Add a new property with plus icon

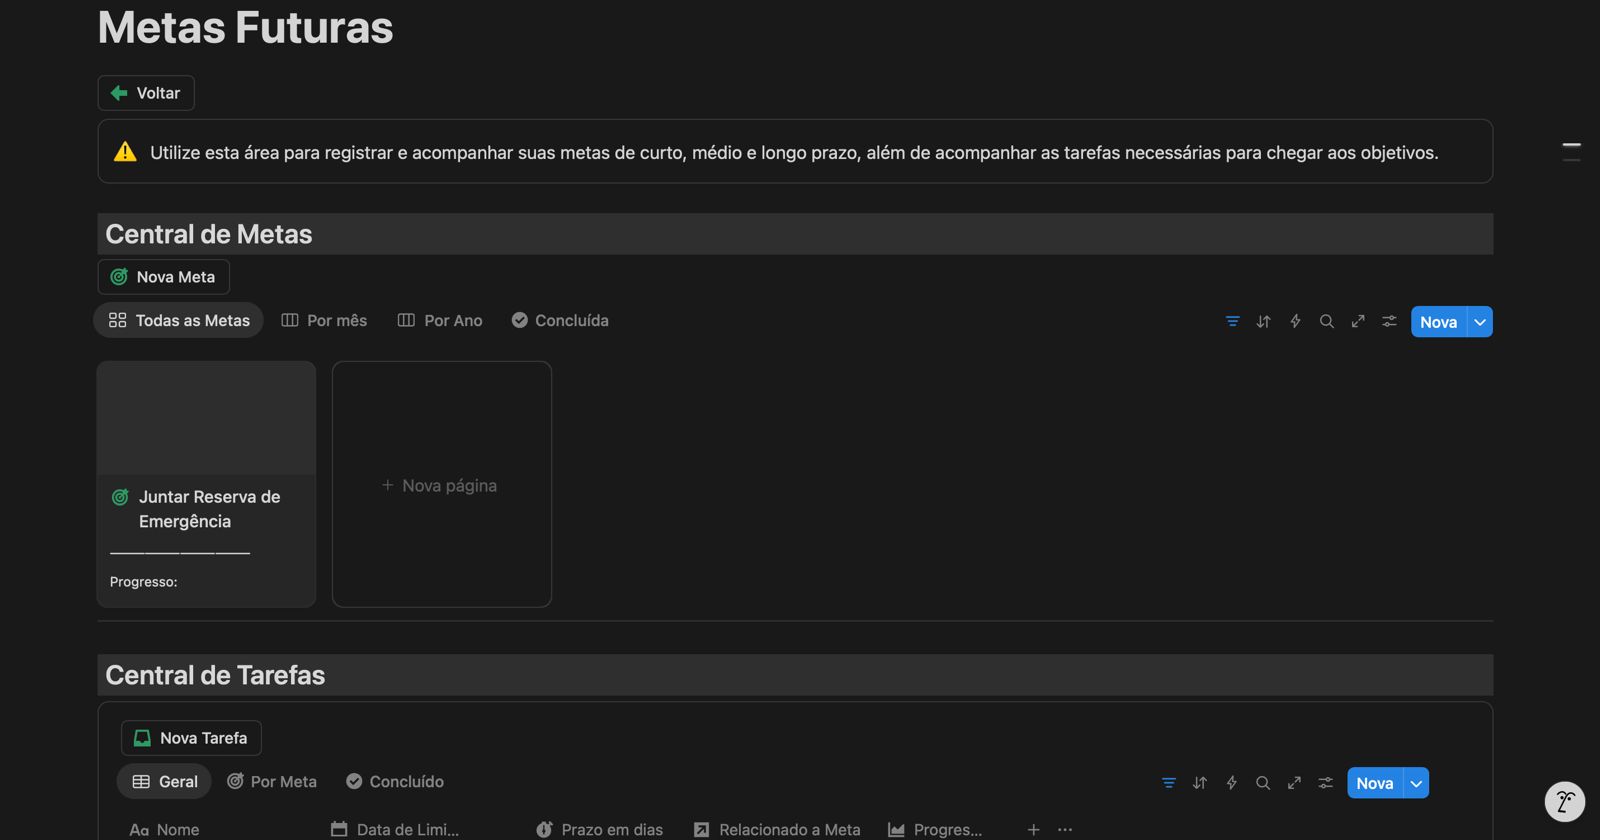click(x=1033, y=829)
